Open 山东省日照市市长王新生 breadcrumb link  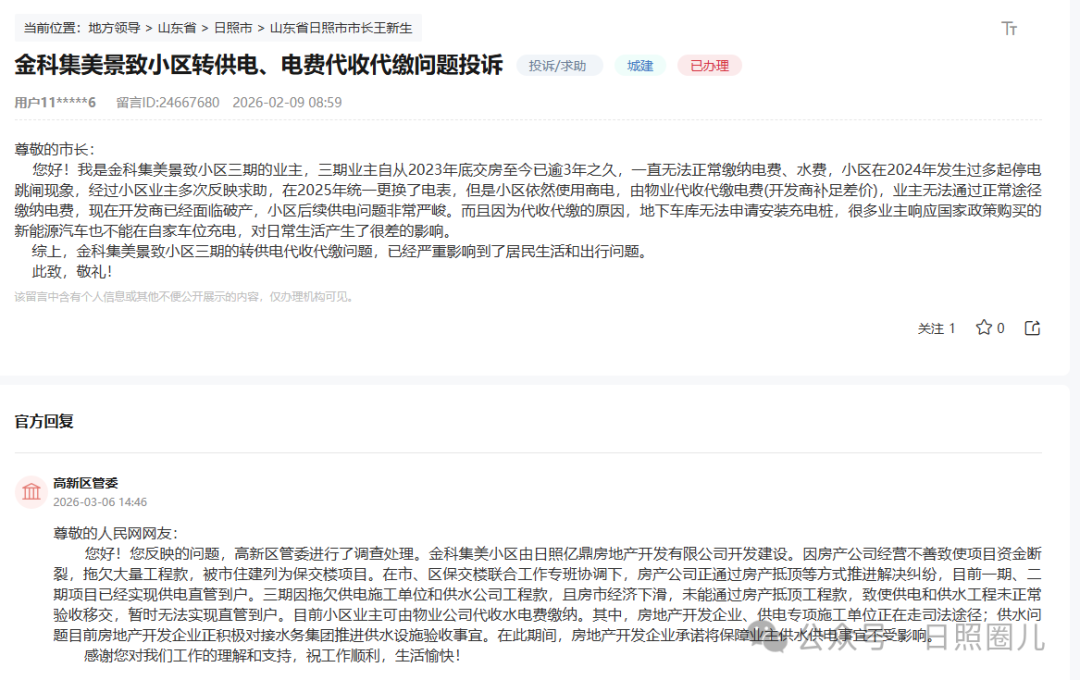coord(341,28)
